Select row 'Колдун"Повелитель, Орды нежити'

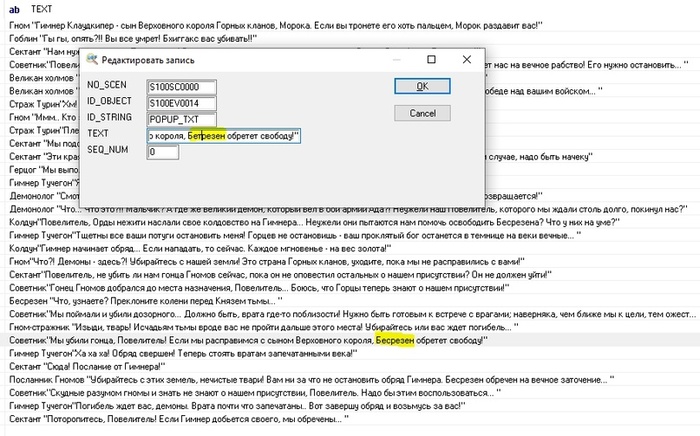[x=350, y=222]
